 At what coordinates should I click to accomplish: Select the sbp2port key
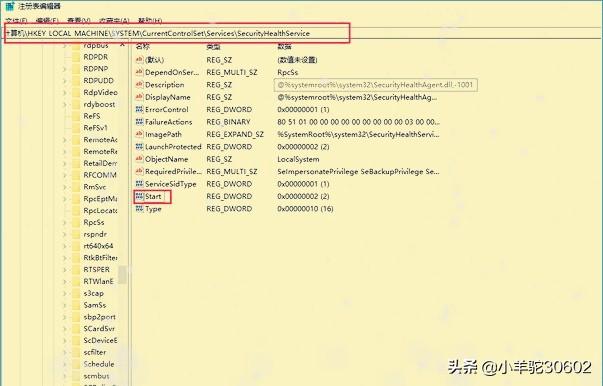pyautogui.click(x=100, y=317)
